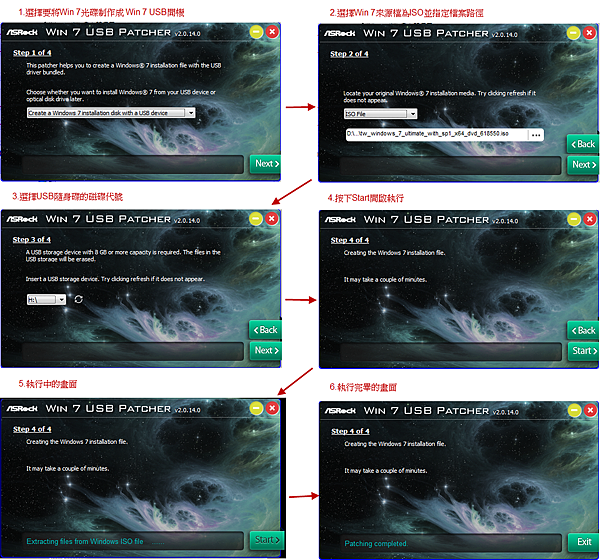Click Back in the step 4 start window
This screenshot has width=600, height=560.
(x=583, y=330)
